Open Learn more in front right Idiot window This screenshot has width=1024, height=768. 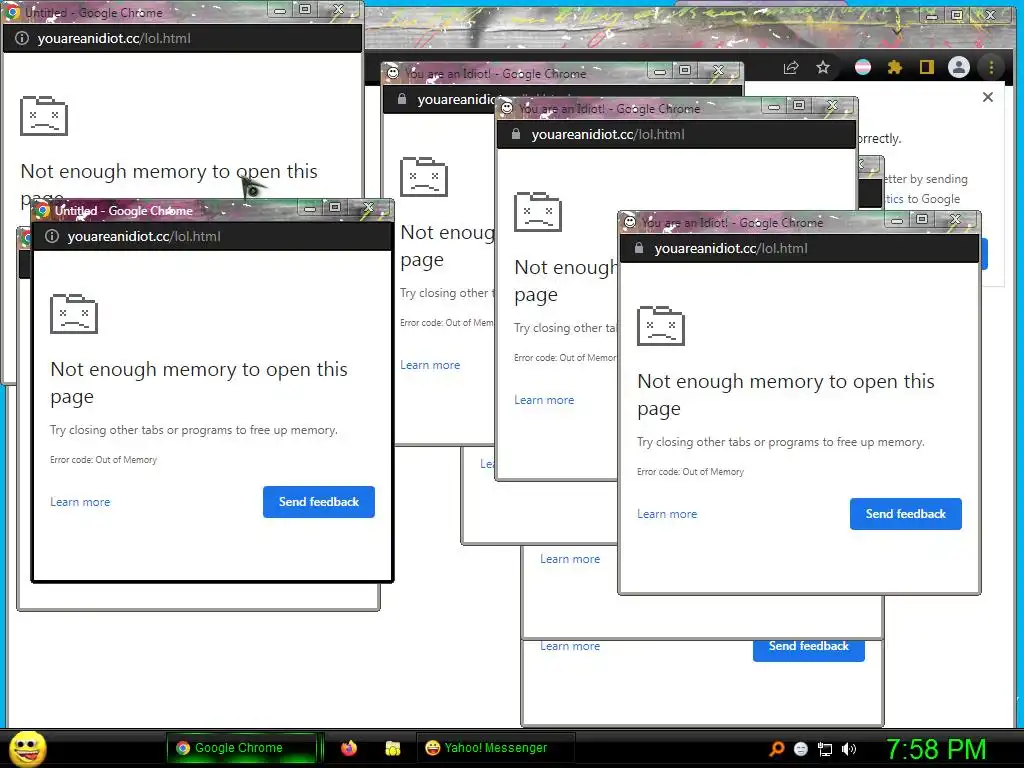click(x=667, y=514)
